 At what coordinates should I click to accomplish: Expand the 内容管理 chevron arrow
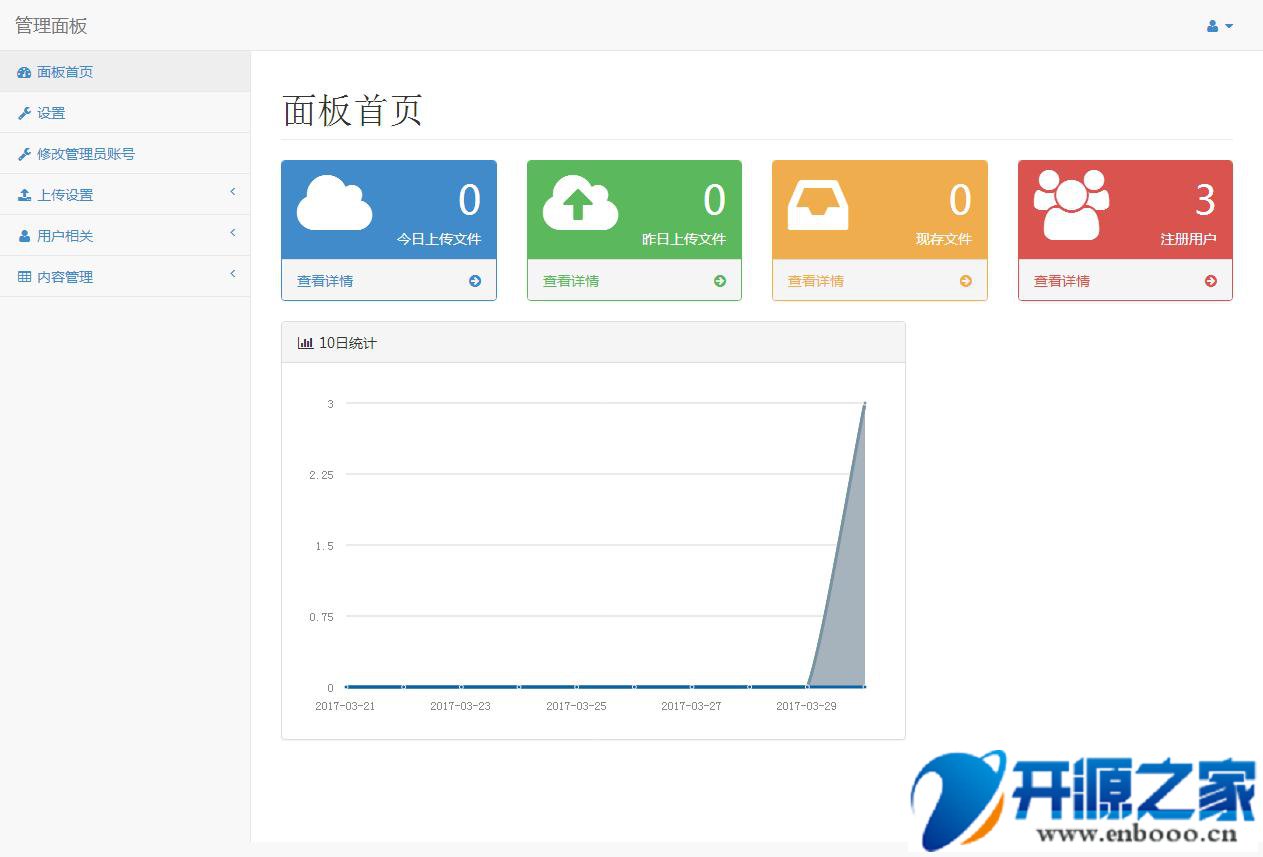click(x=233, y=273)
